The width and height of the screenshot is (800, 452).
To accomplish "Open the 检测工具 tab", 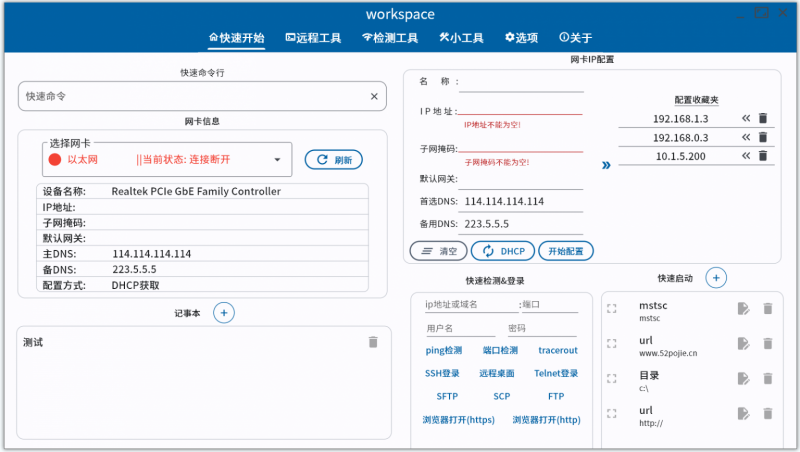I will (390, 38).
